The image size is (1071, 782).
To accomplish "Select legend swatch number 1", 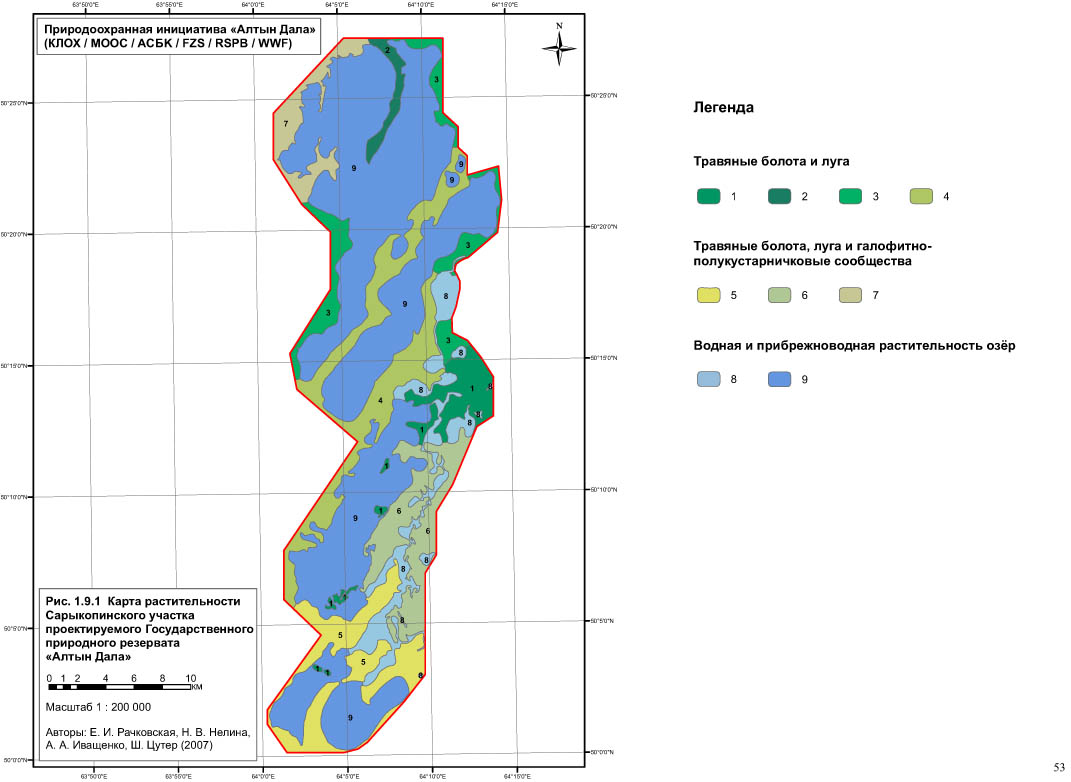I will pyautogui.click(x=708, y=197).
